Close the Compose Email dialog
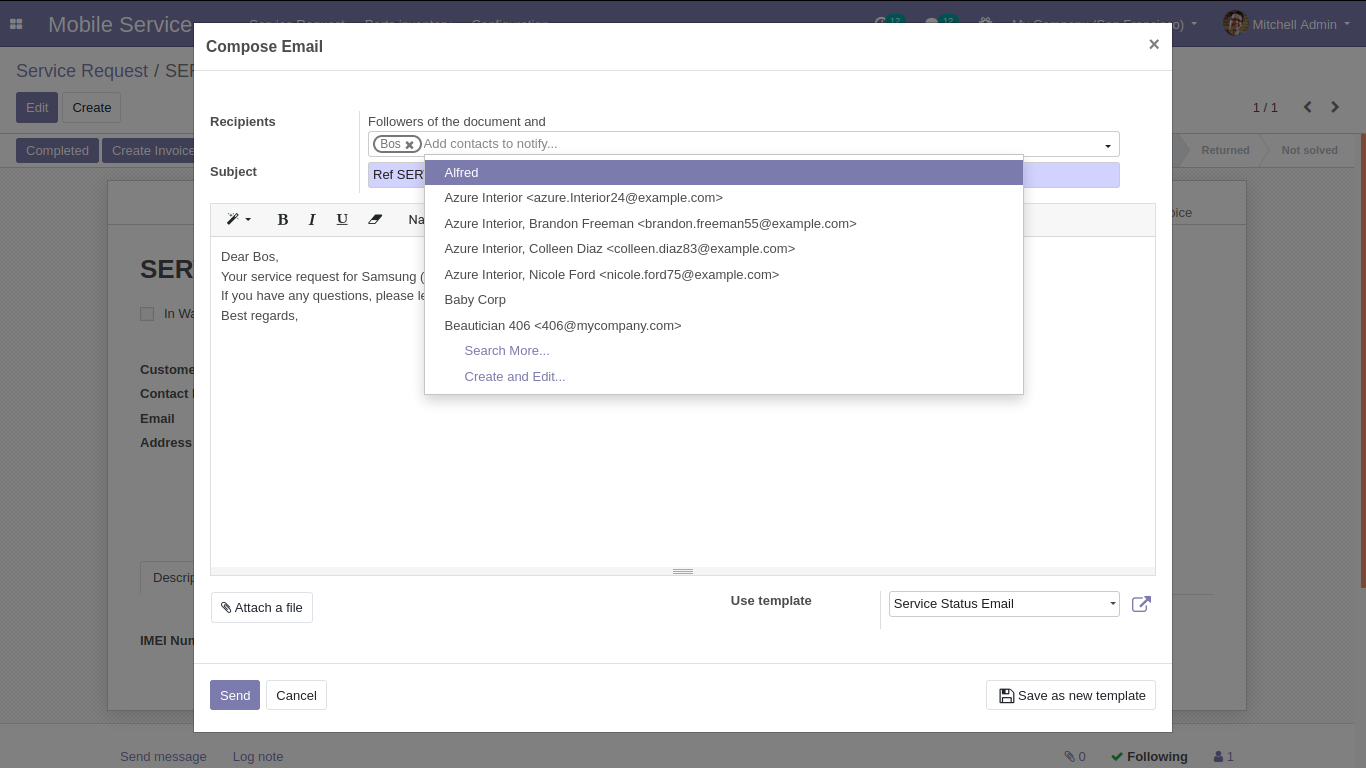 coord(1154,45)
